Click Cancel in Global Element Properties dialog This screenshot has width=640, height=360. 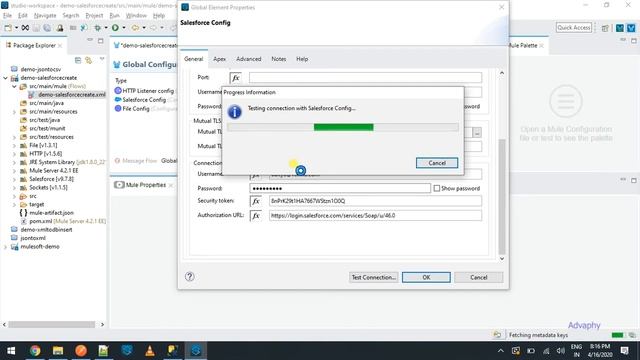click(x=478, y=277)
